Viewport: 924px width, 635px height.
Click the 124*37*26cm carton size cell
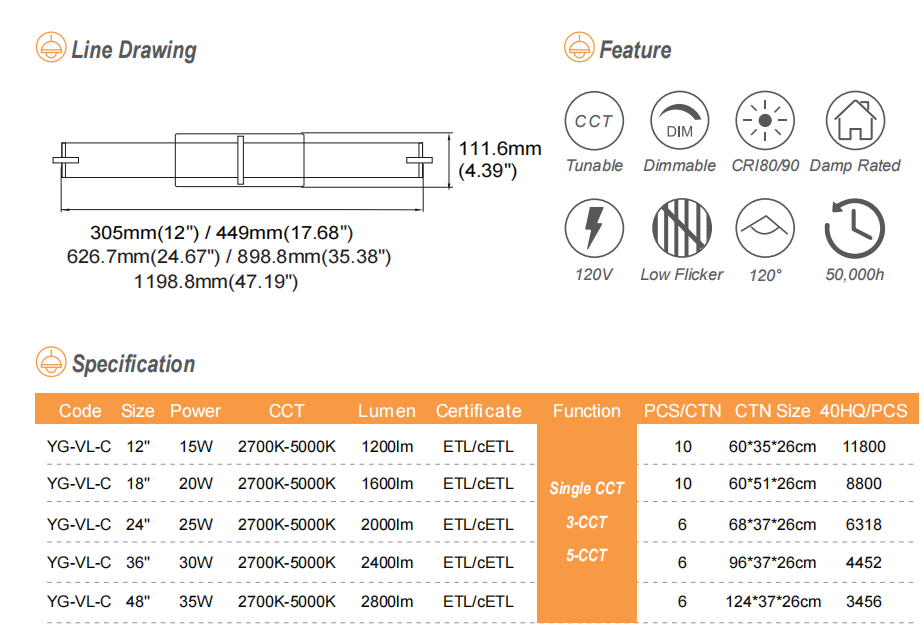pos(773,601)
